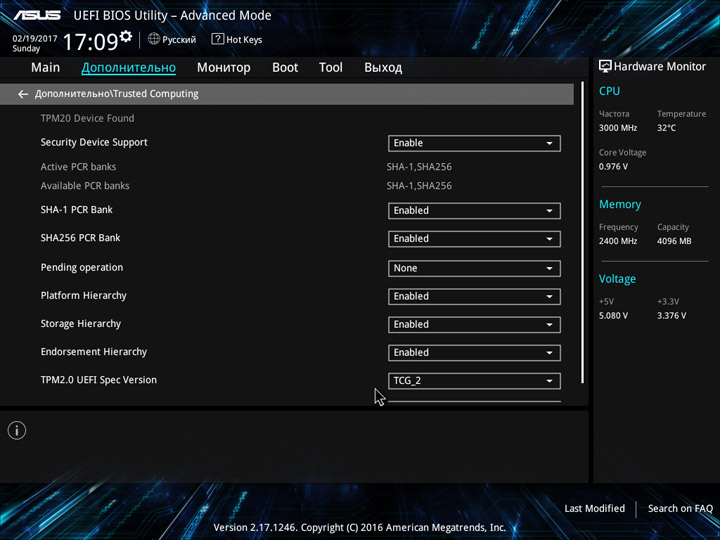Go to the Boot tab

(285, 68)
